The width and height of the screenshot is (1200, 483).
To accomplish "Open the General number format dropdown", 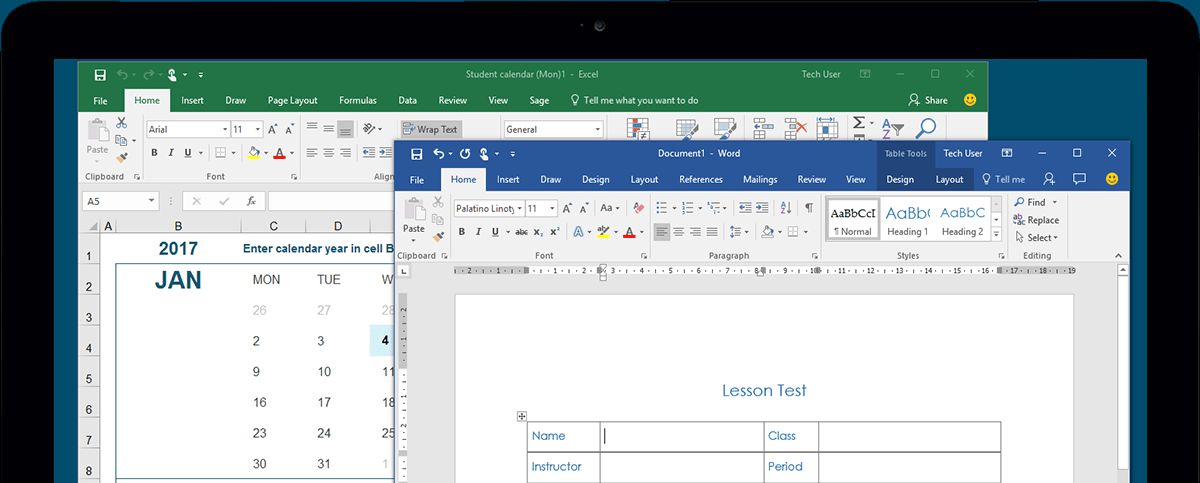I will [x=598, y=129].
